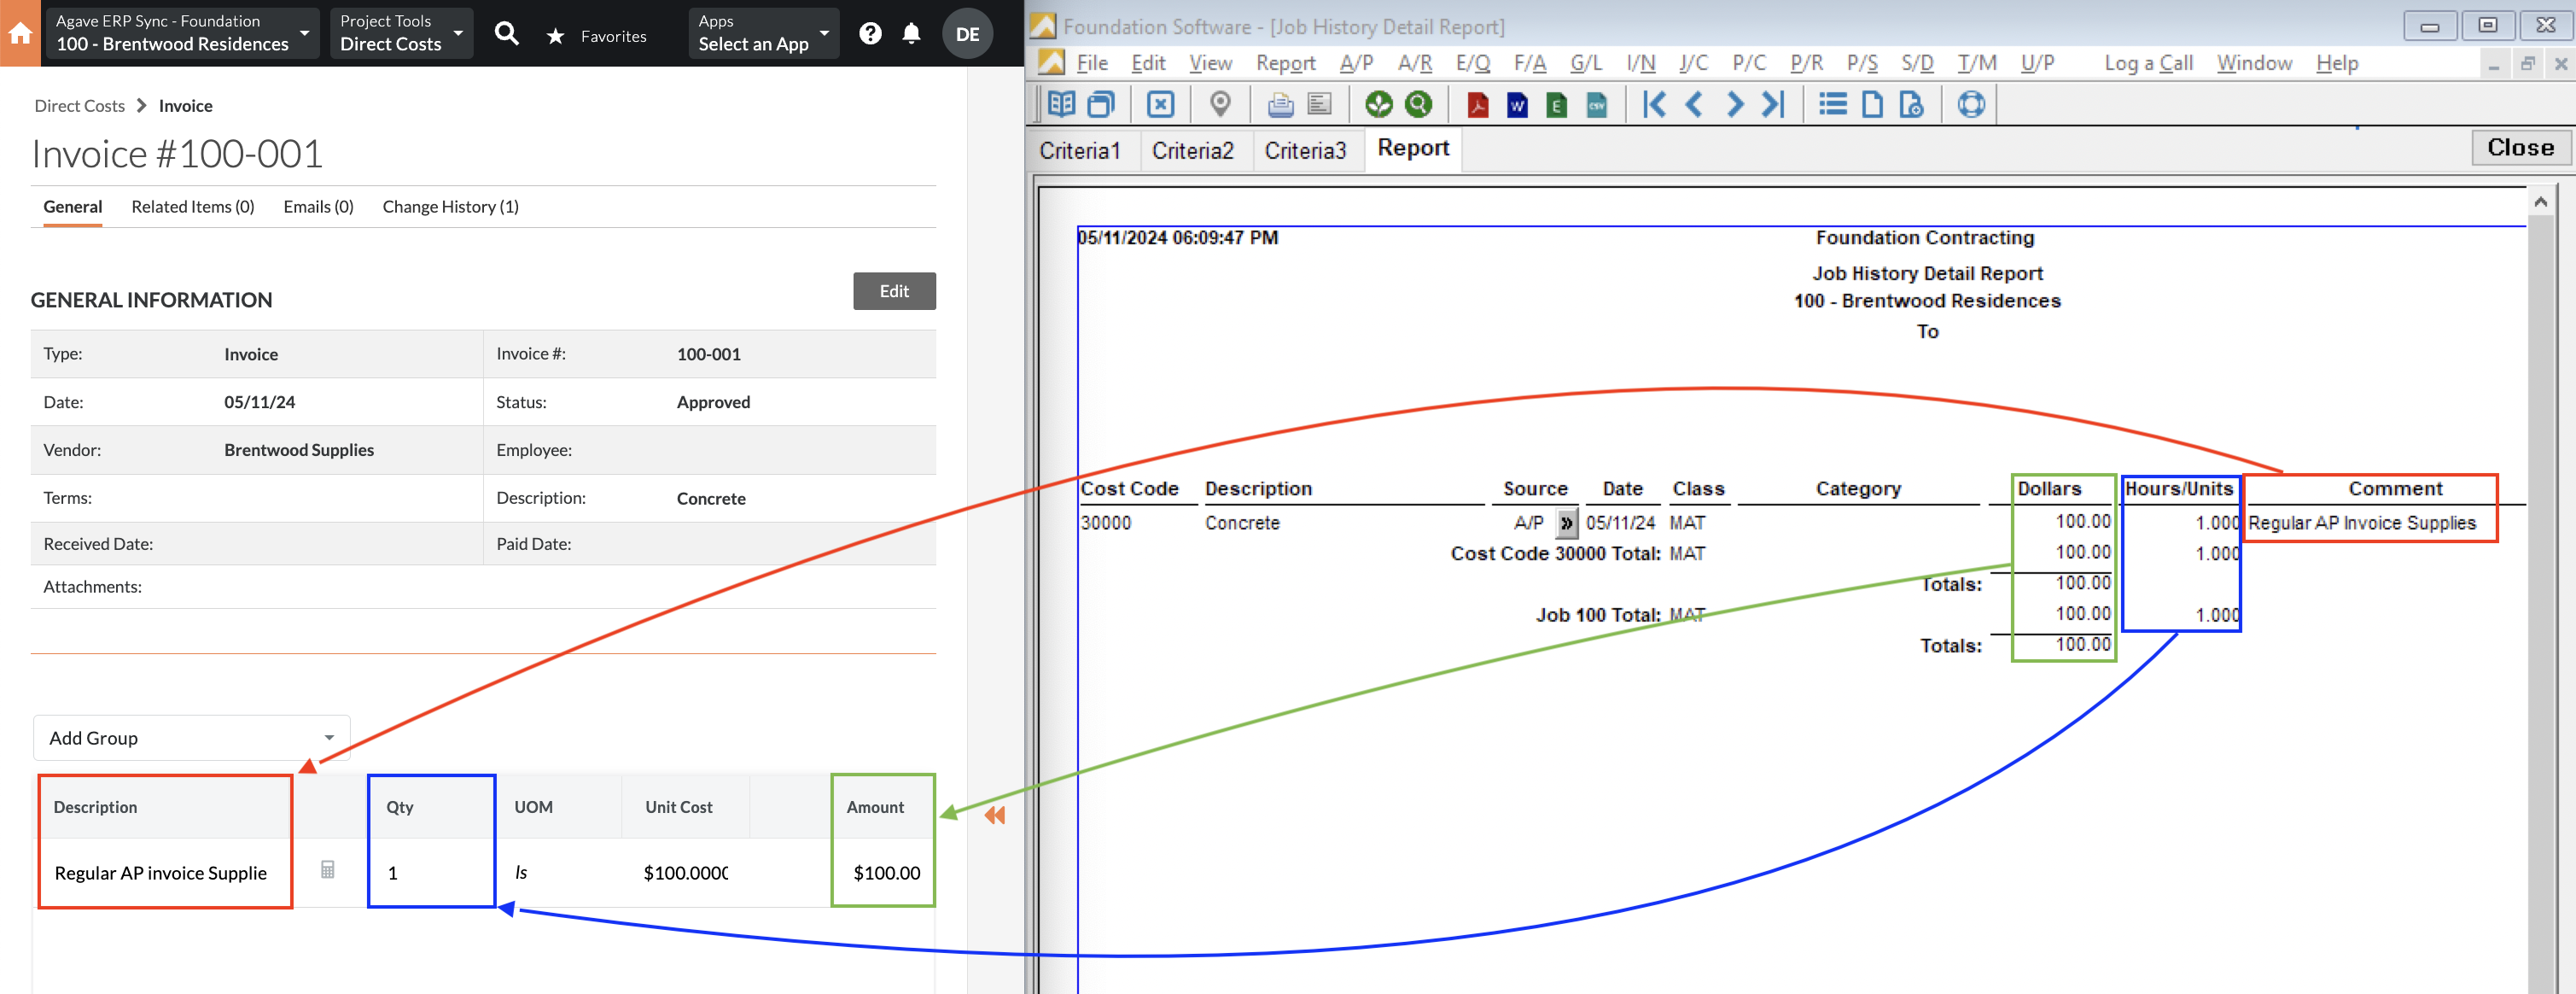Open Log a Call menu
Image resolution: width=2576 pixels, height=994 pixels.
(2148, 63)
